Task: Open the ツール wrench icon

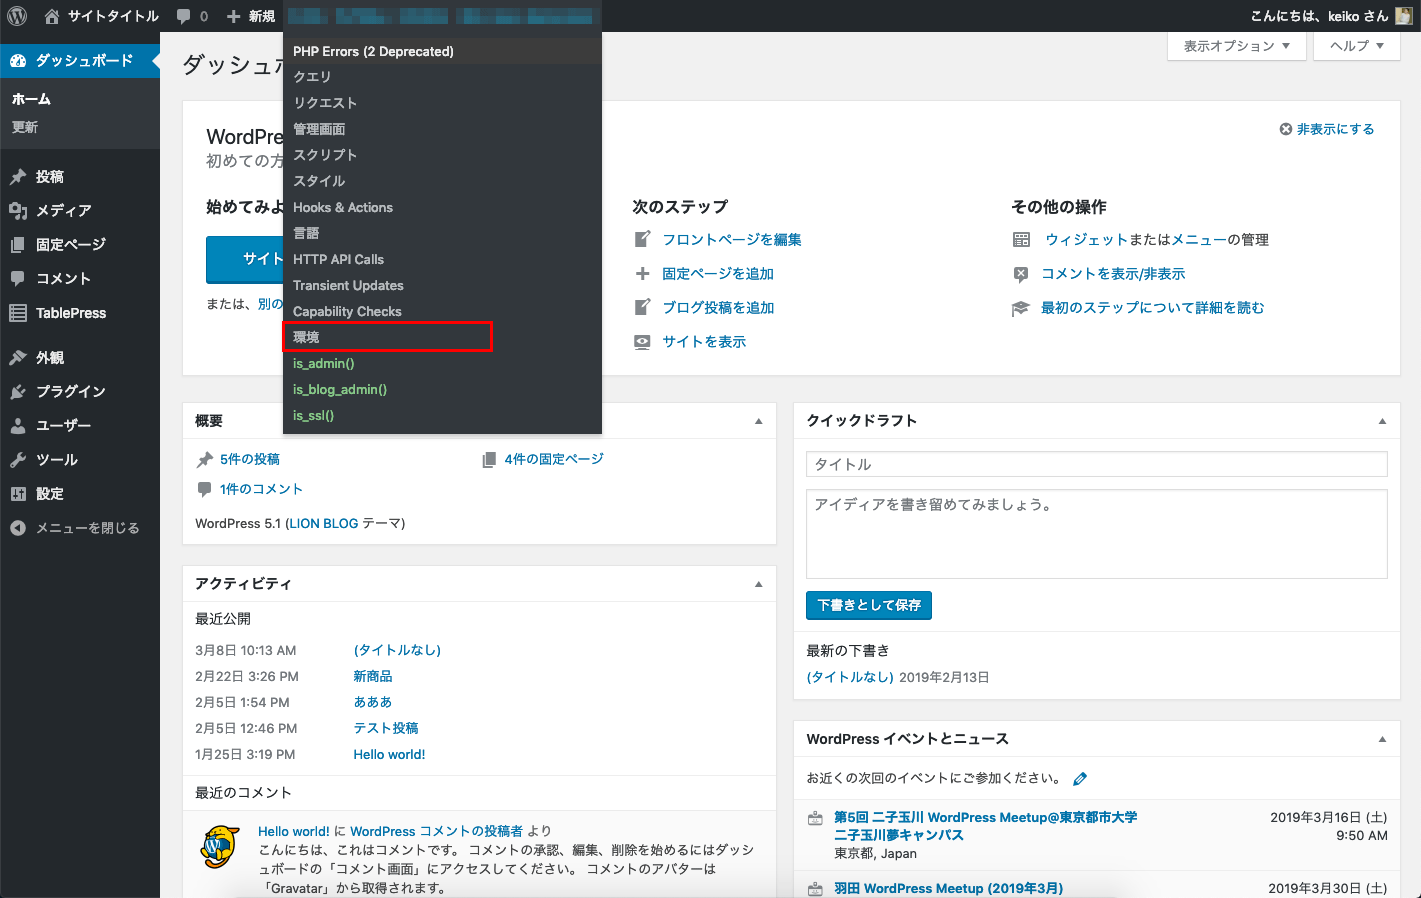Action: tap(18, 460)
